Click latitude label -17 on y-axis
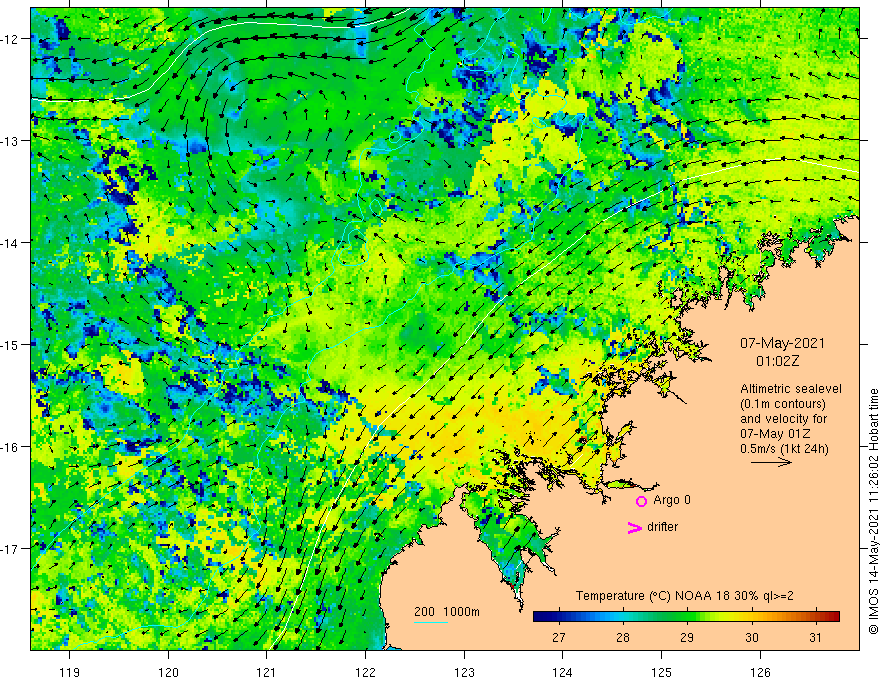The width and height of the screenshot is (880, 680). coord(10,549)
